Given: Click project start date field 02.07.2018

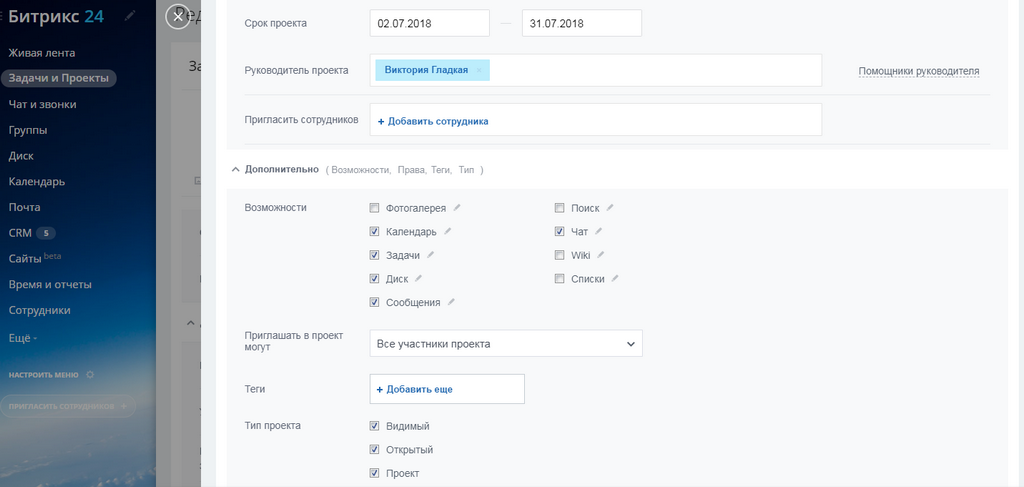Looking at the screenshot, I should [x=430, y=24].
